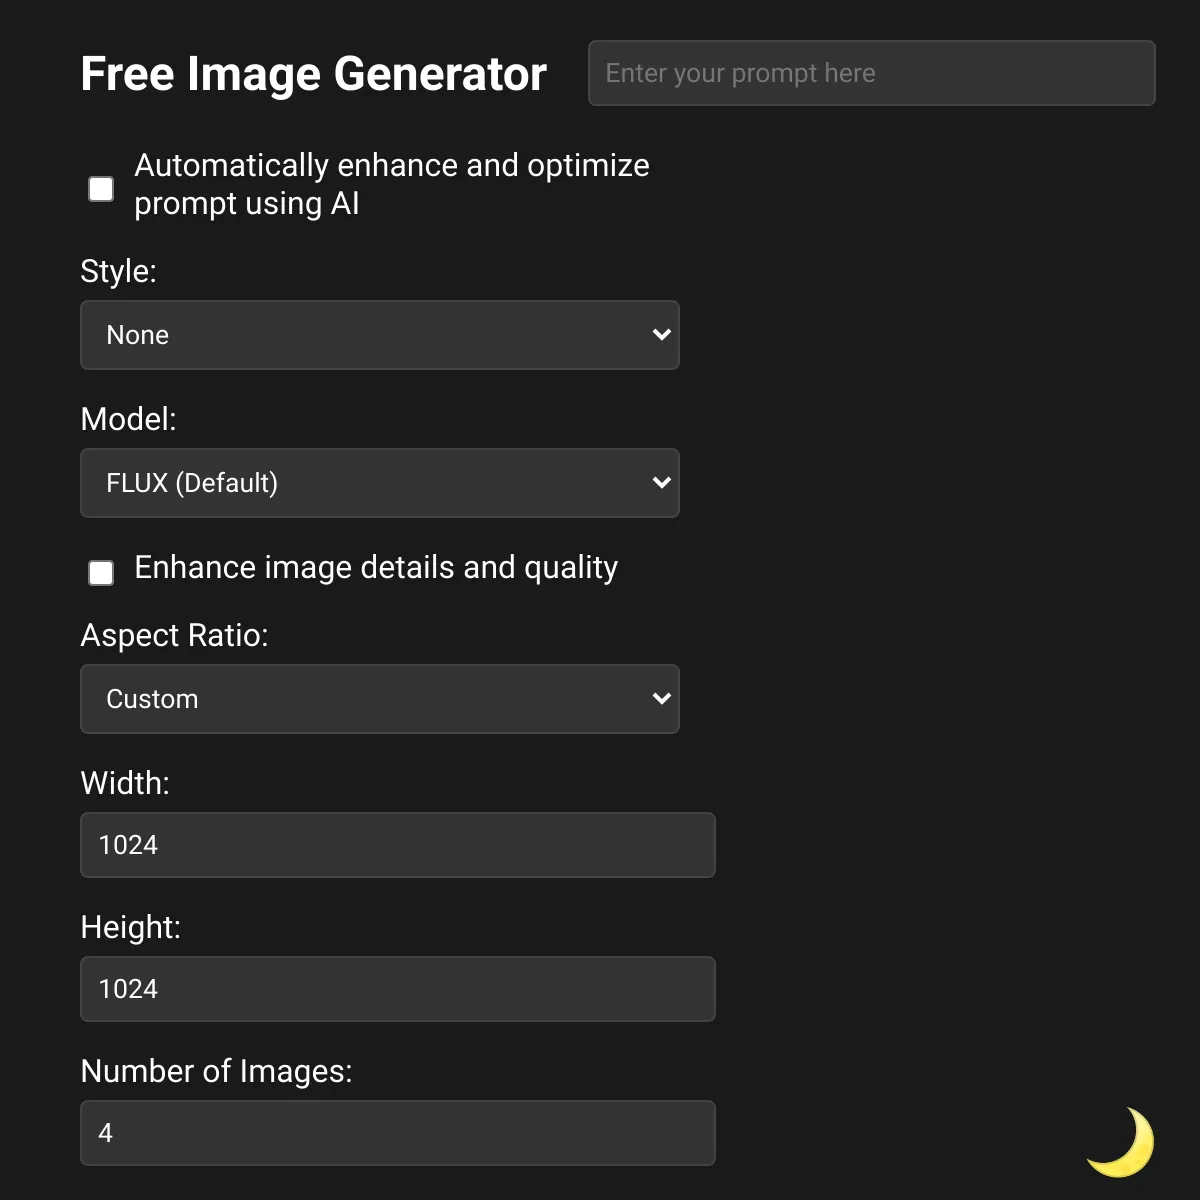
Task: Click into the Width field with 1024
Action: [398, 845]
